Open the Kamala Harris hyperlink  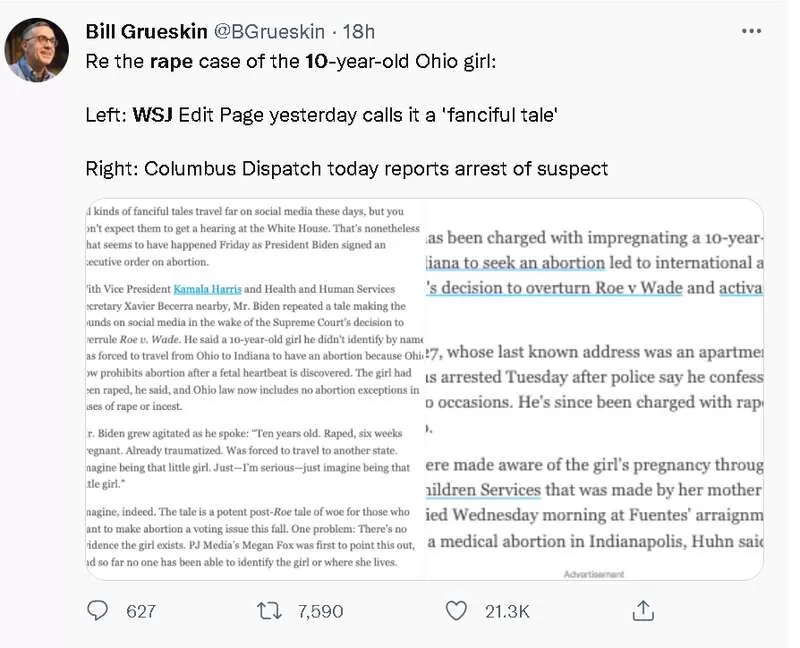[207, 289]
